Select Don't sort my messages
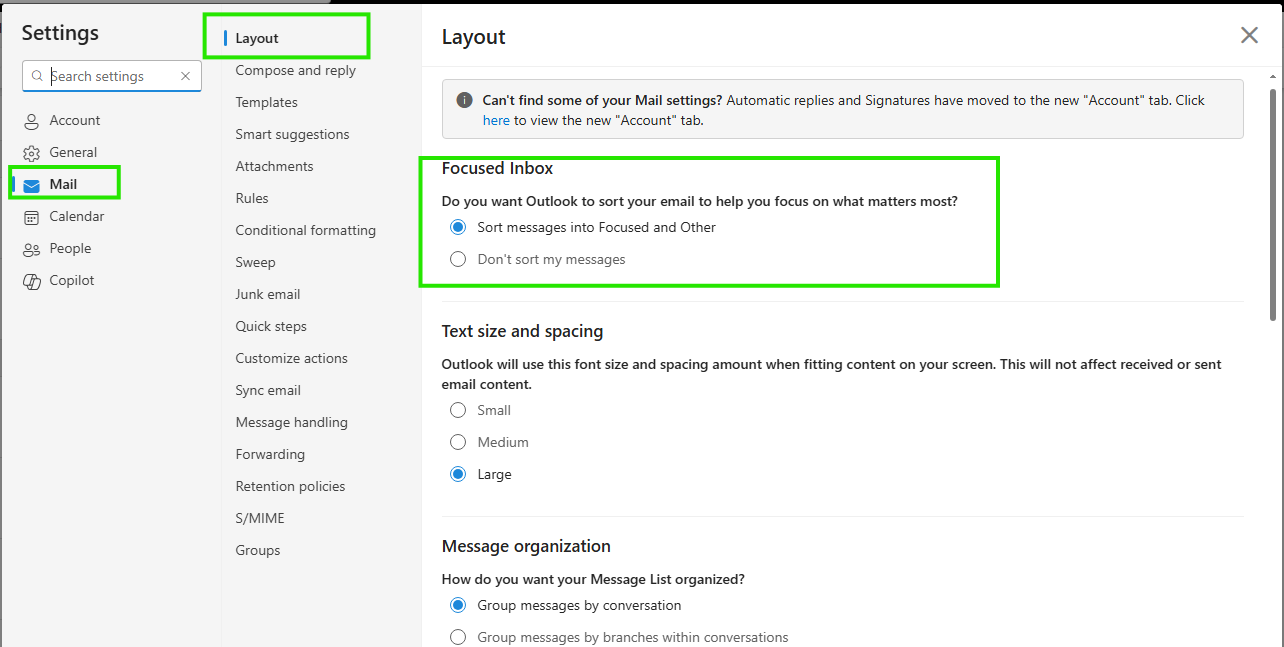Screen dimensions: 1284x647 [x=538, y=259]
